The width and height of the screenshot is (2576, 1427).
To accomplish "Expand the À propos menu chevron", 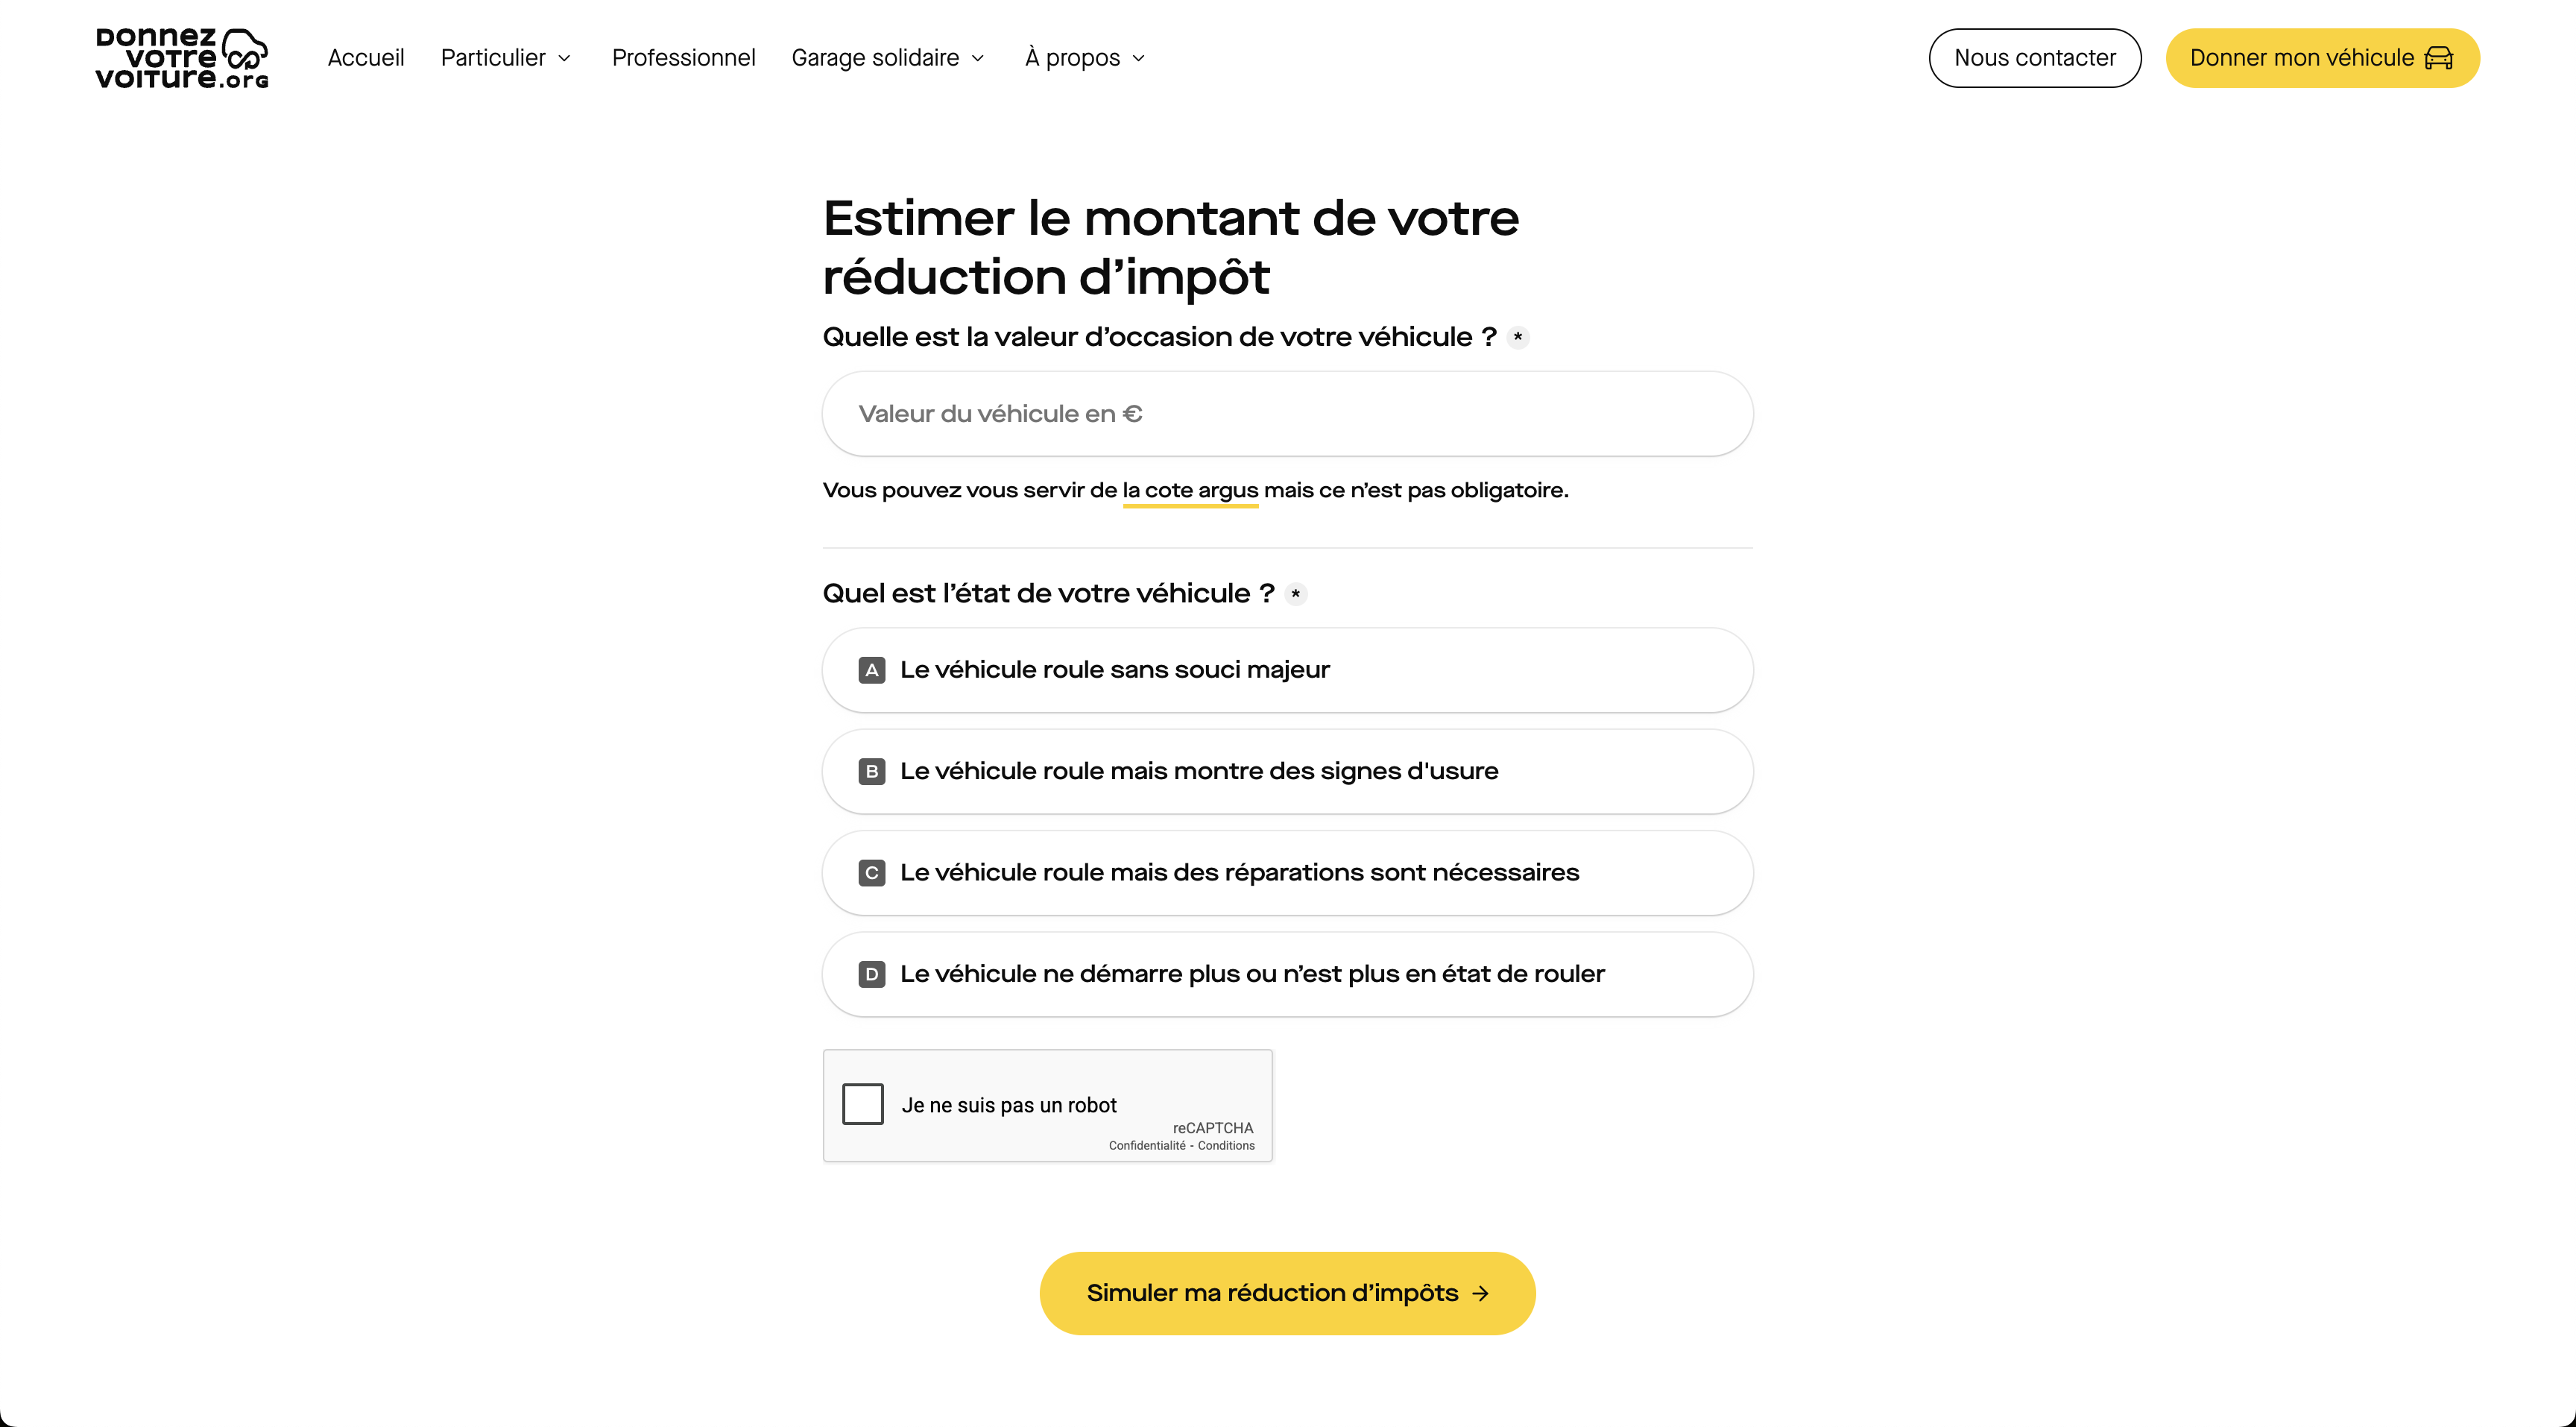I will point(1138,58).
